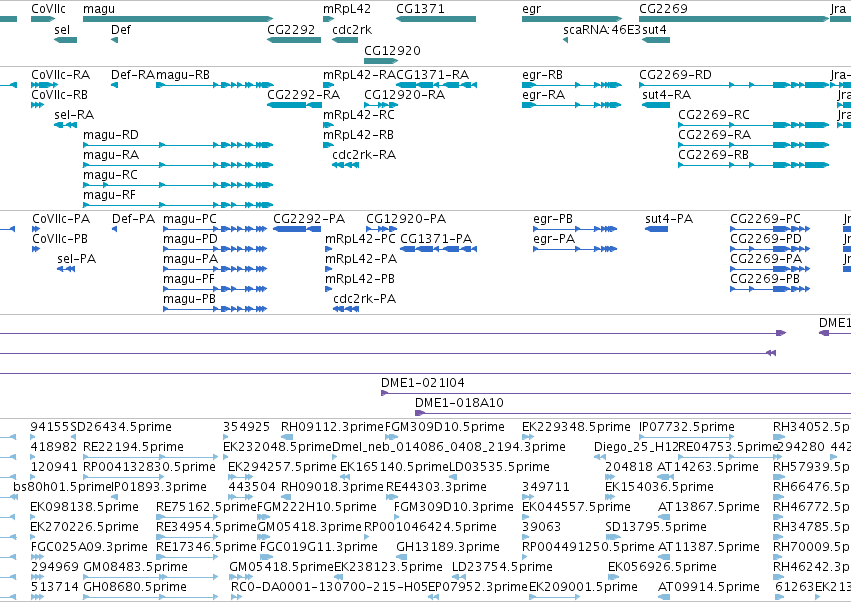The image size is (851, 602).
Task: Click BAC clone DME1-021I04
Action: pyautogui.click(x=422, y=383)
